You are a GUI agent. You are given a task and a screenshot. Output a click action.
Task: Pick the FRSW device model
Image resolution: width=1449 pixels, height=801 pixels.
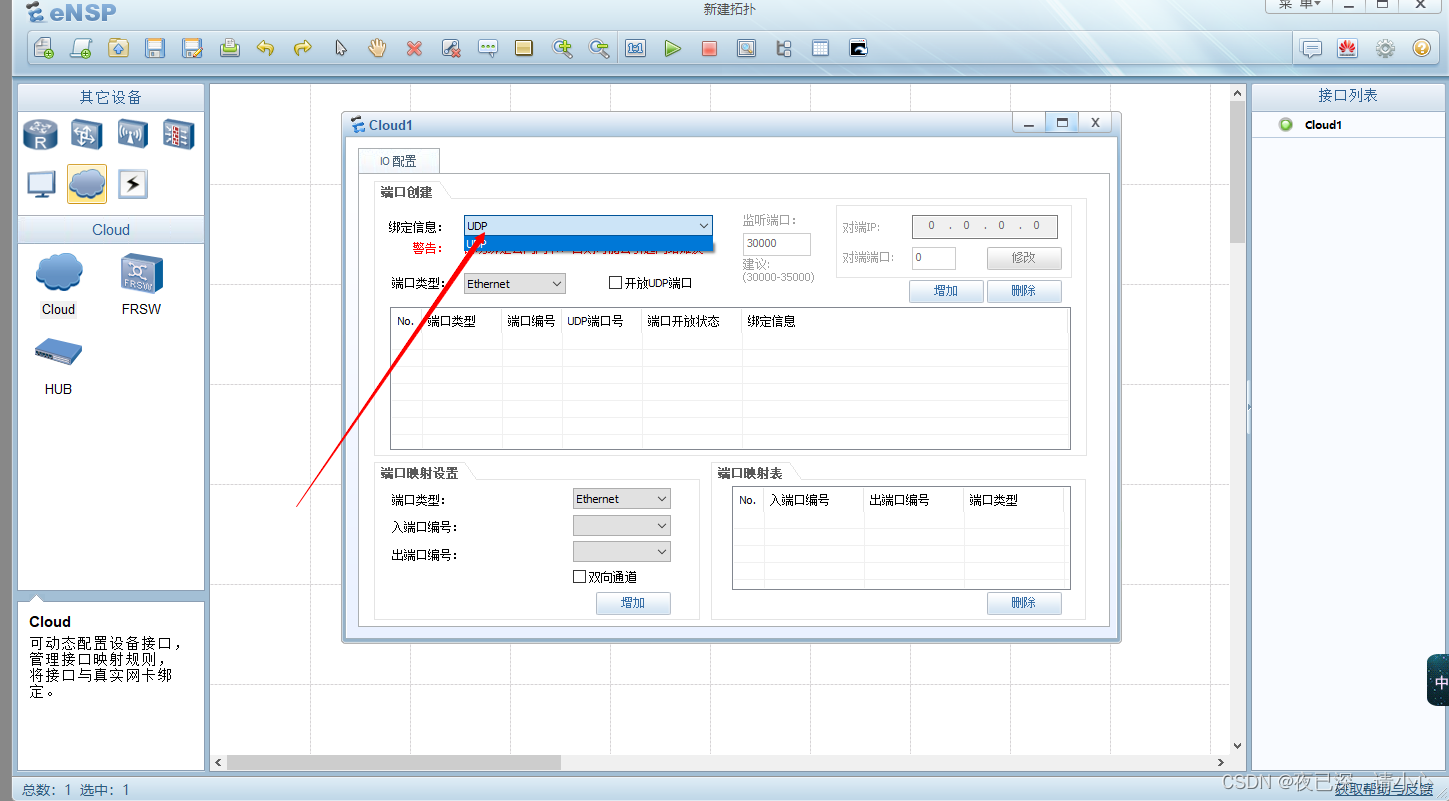pyautogui.click(x=141, y=283)
